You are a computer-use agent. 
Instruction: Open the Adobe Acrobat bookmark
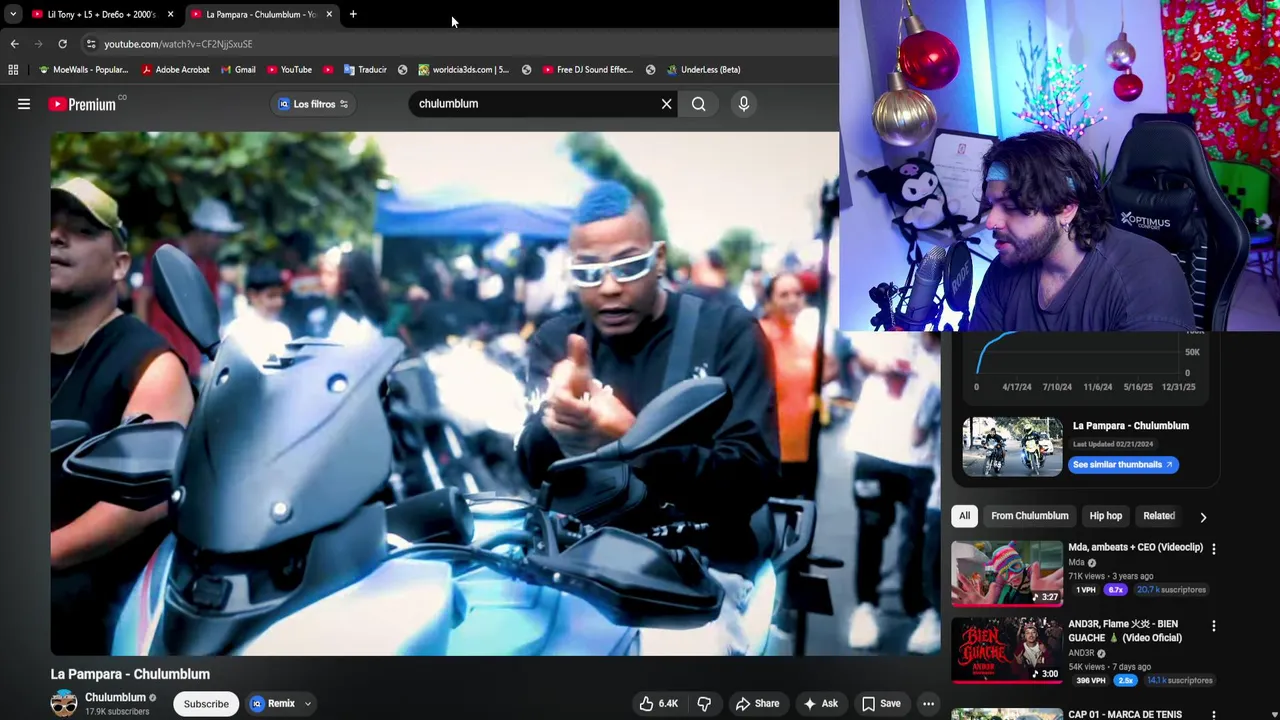(175, 70)
